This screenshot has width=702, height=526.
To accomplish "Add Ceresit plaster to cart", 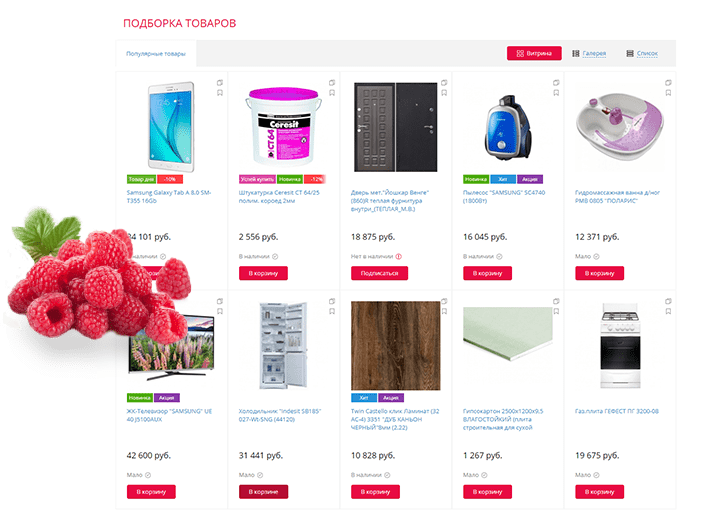I will coord(263,273).
